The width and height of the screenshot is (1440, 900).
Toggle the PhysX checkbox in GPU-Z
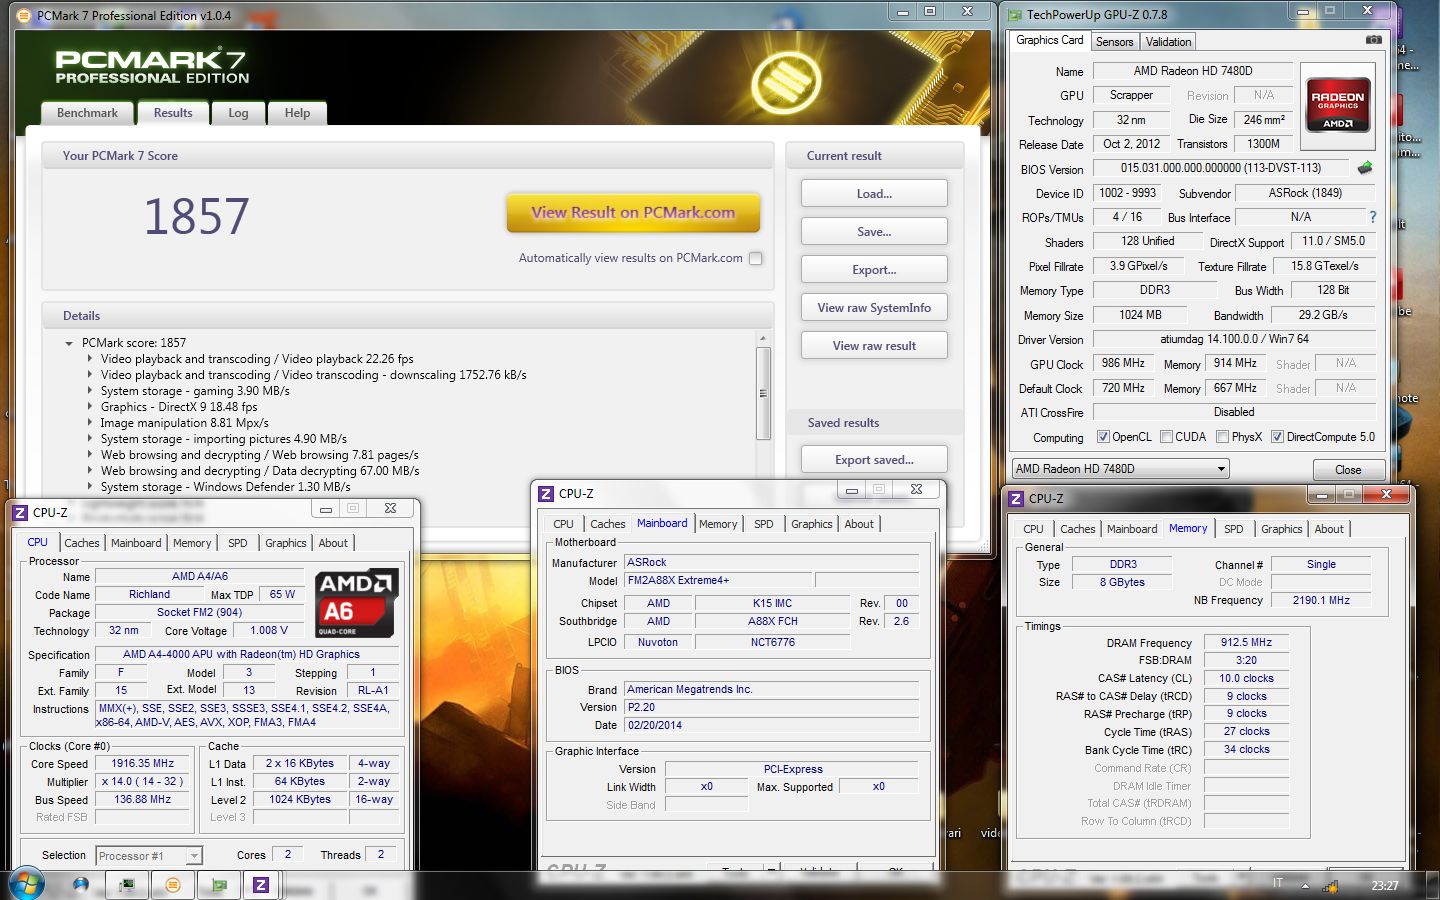click(x=1222, y=437)
